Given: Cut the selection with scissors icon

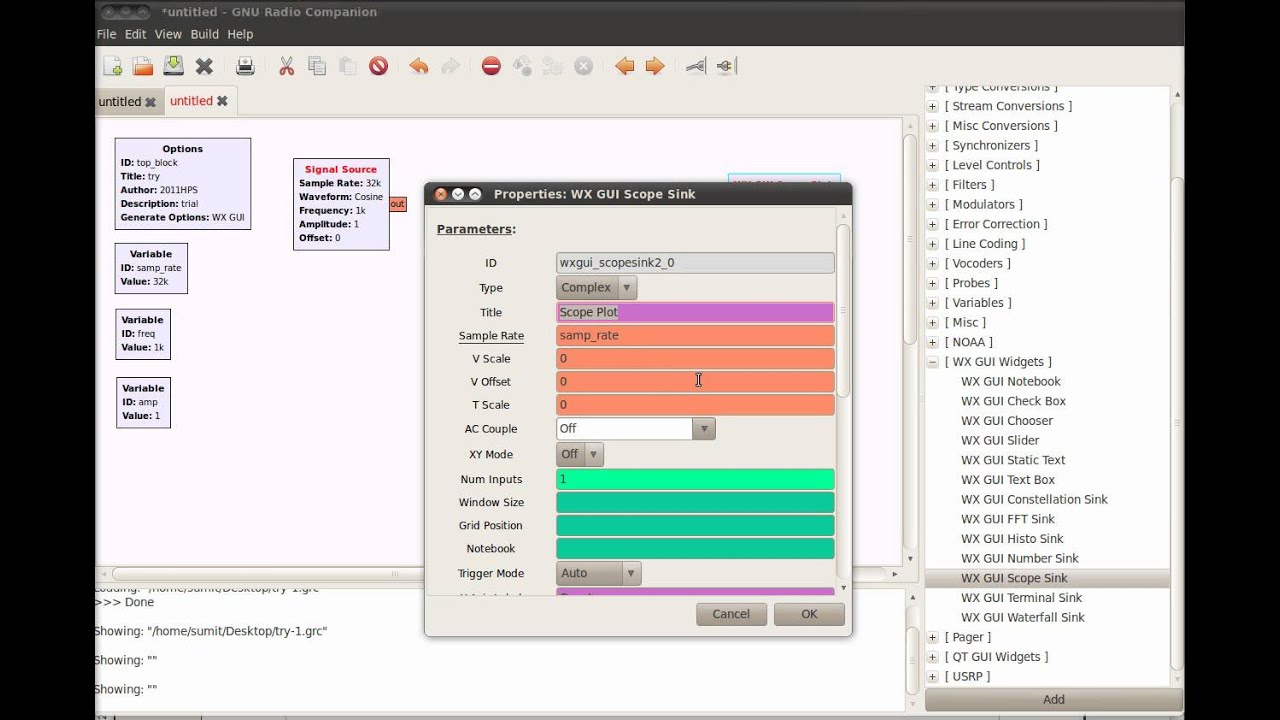Looking at the screenshot, I should (x=286, y=66).
